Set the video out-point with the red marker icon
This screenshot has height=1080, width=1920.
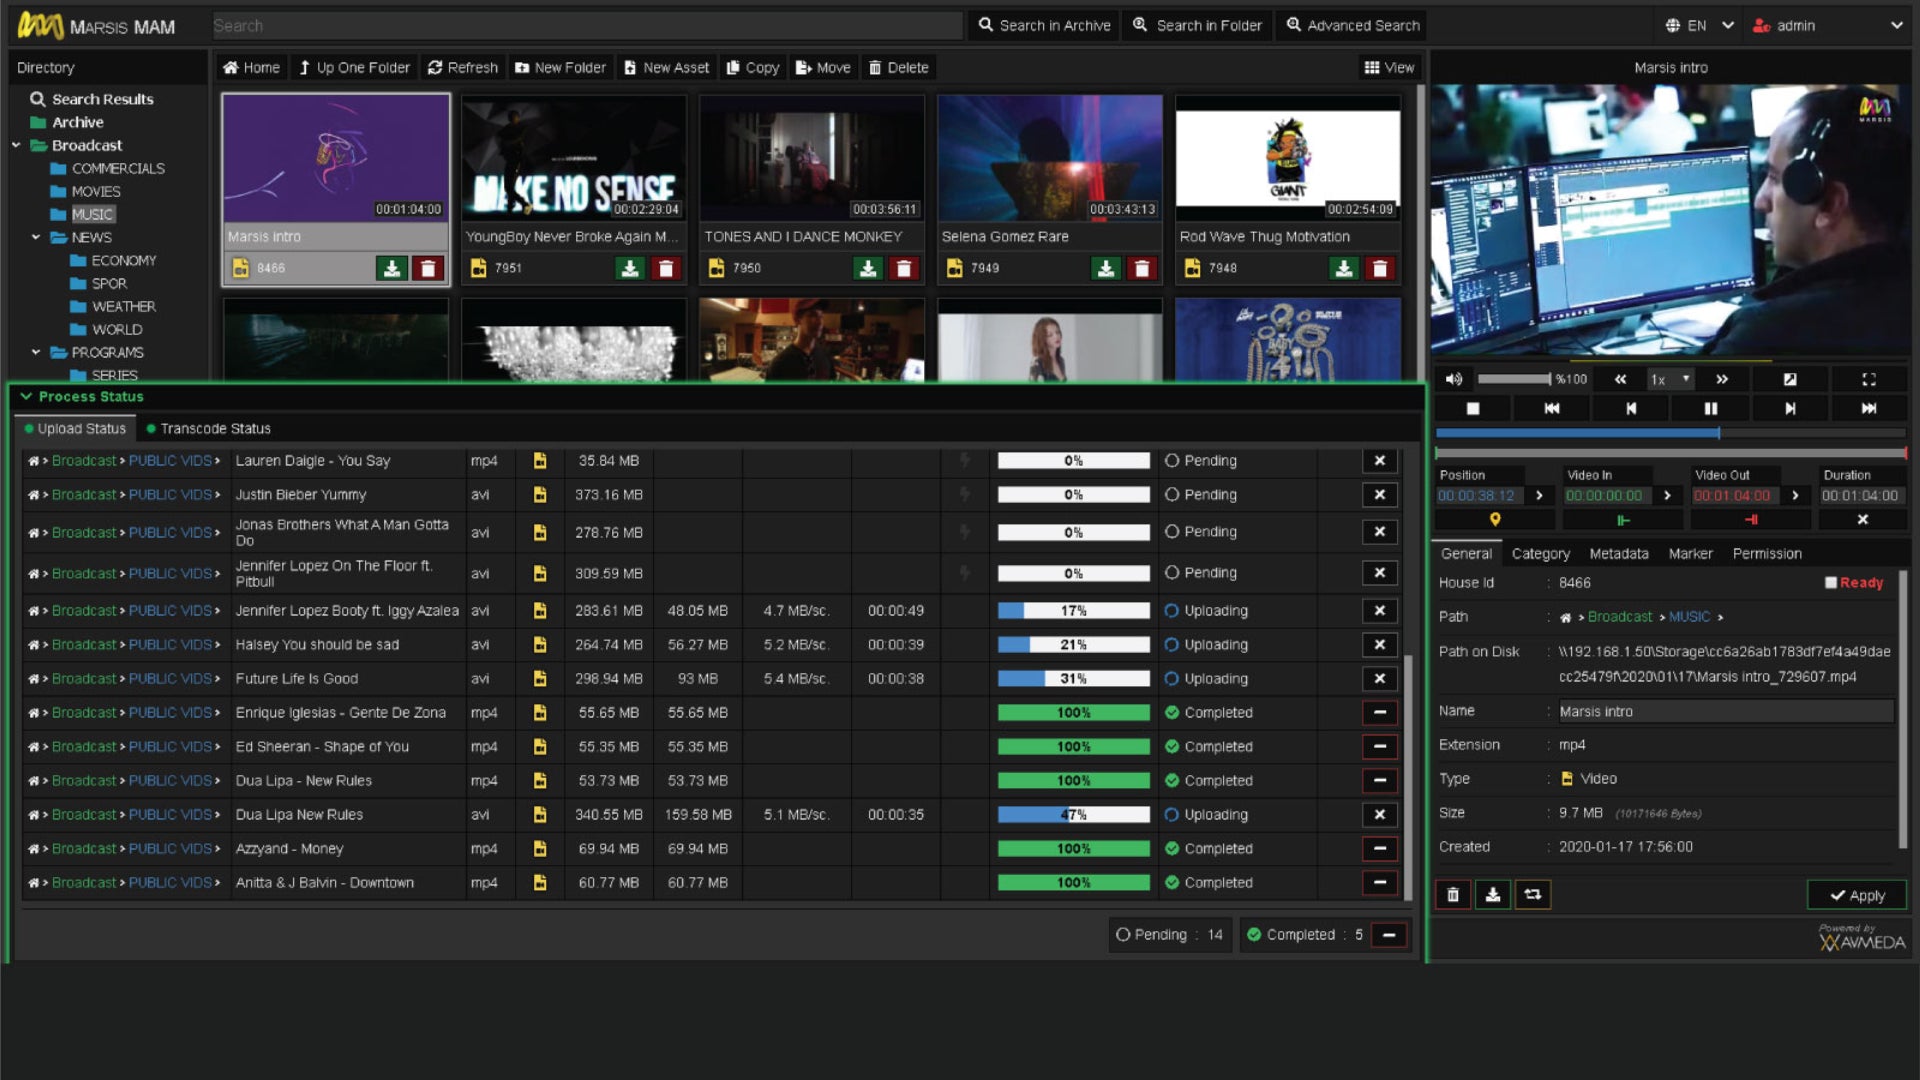click(1751, 520)
